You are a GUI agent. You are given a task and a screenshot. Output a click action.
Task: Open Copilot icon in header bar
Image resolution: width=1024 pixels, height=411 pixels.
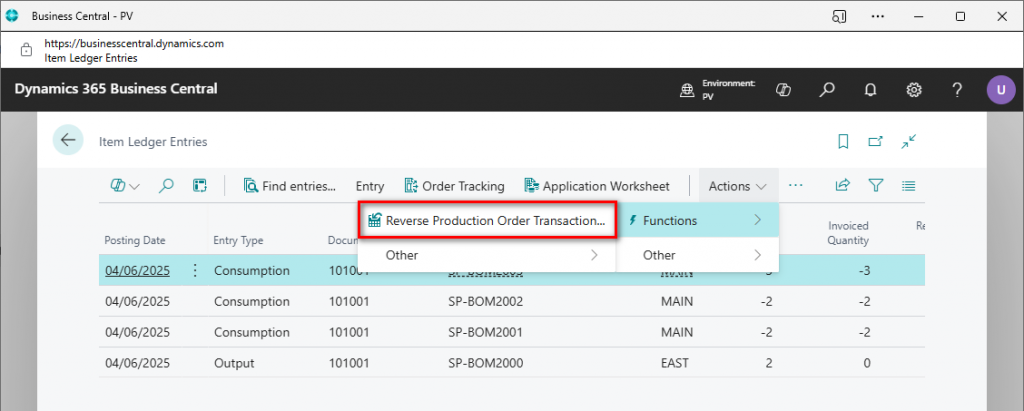784,90
